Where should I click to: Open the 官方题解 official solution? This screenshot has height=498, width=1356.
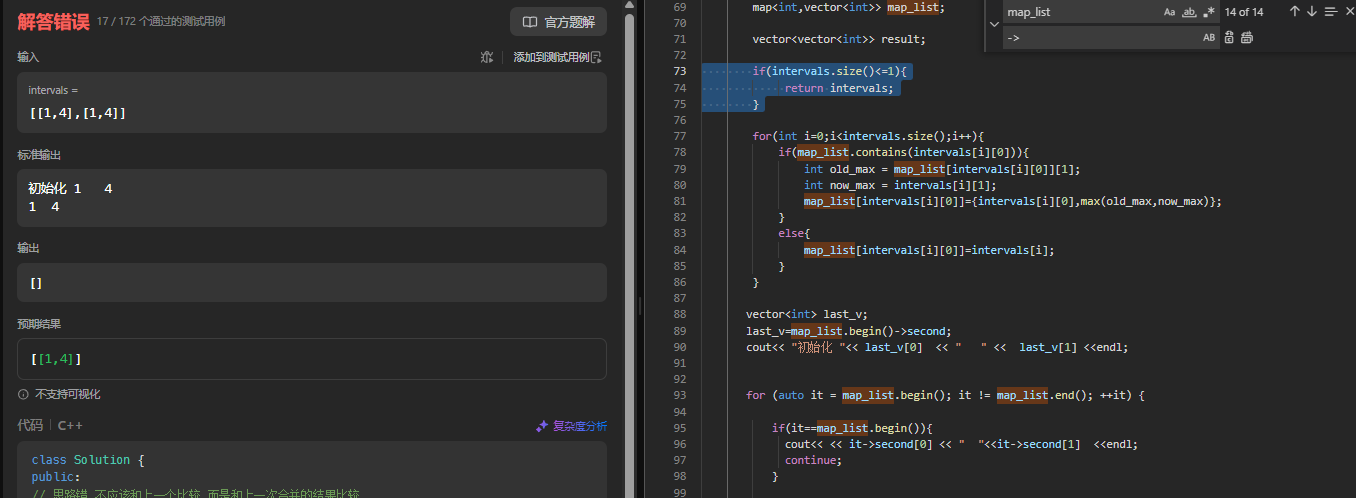tap(558, 22)
